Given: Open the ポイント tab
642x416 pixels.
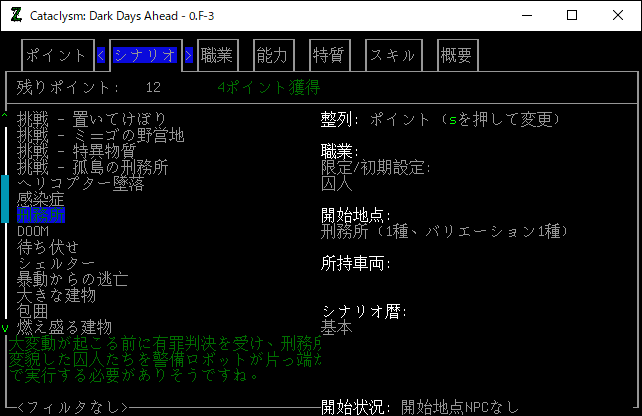Looking at the screenshot, I should [x=56, y=56].
